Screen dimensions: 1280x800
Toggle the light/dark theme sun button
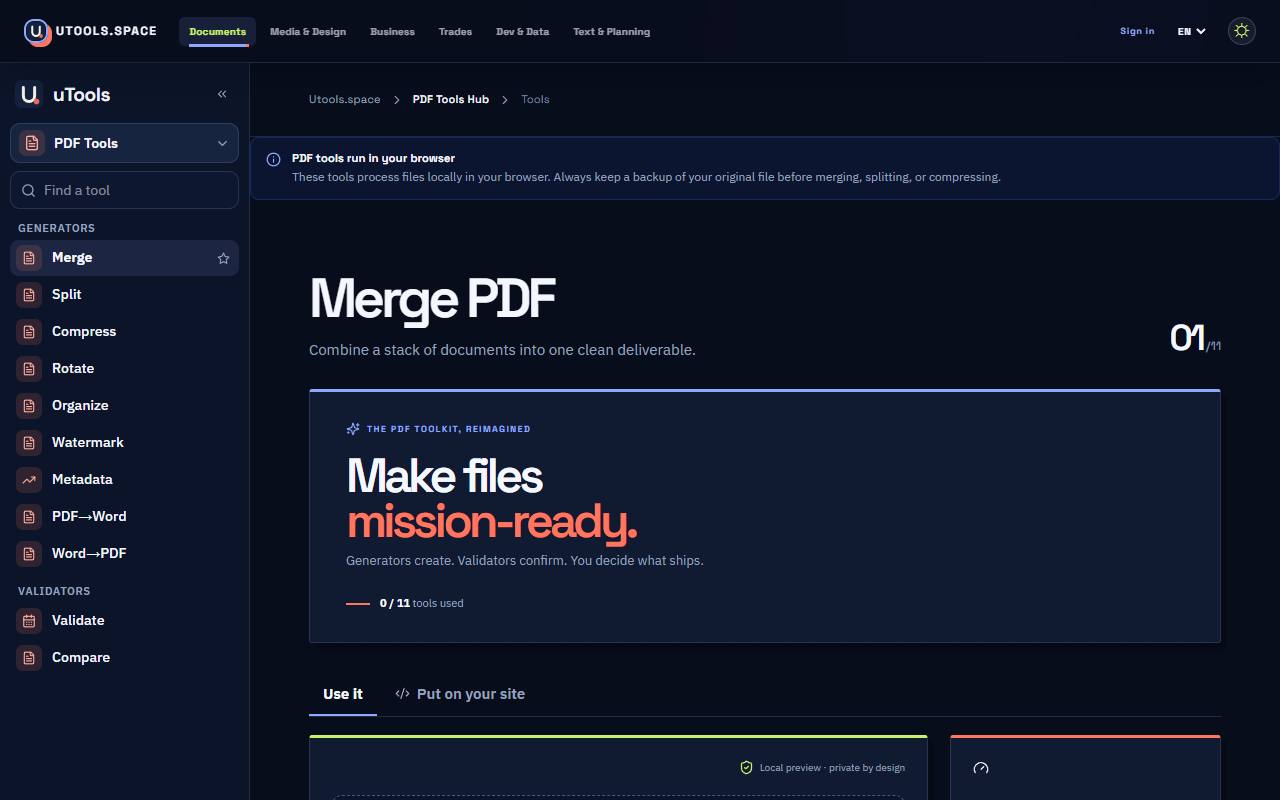click(1242, 31)
